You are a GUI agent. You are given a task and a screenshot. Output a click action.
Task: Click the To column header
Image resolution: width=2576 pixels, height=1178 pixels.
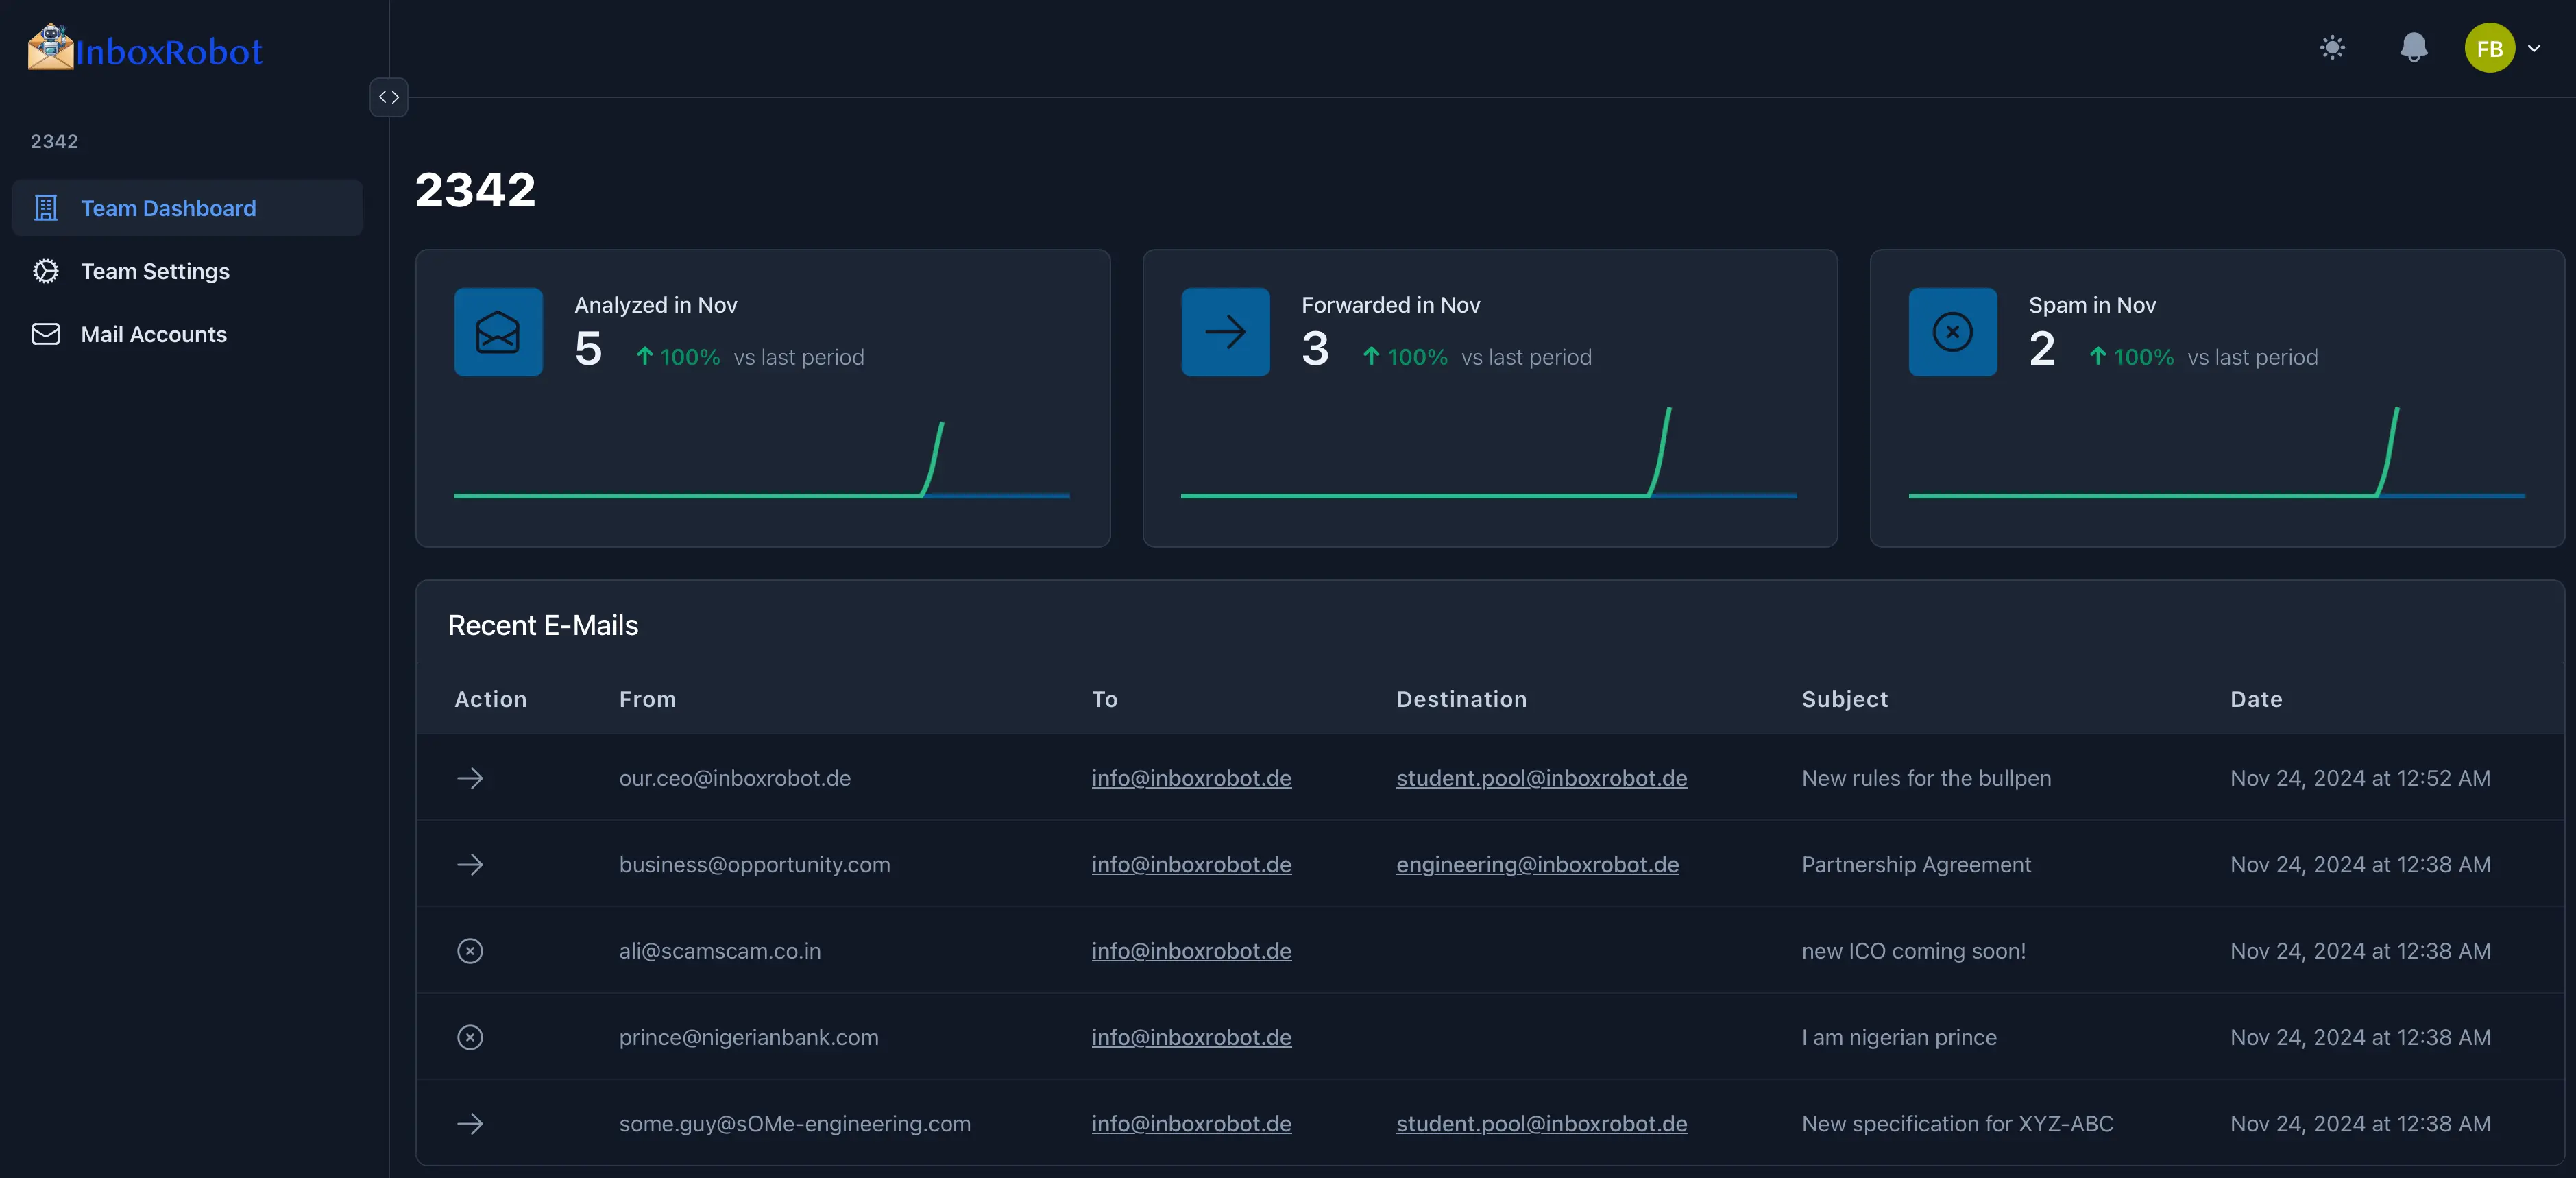(x=1104, y=699)
